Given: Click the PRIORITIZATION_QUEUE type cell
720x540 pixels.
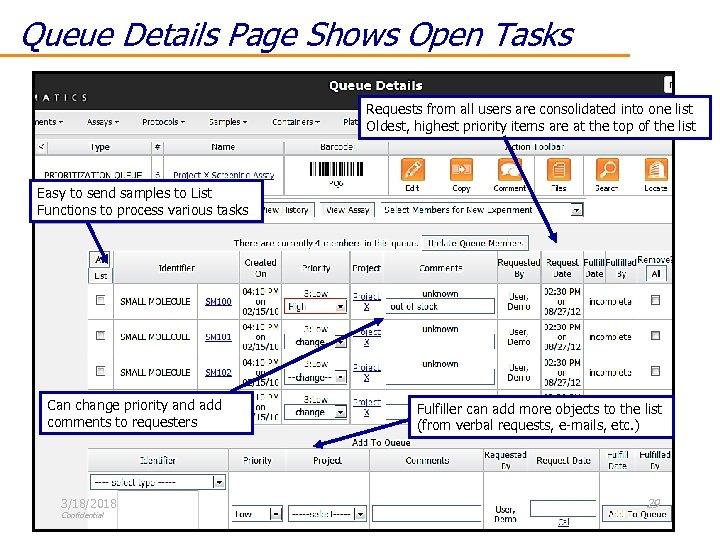Looking at the screenshot, I should (x=93, y=175).
